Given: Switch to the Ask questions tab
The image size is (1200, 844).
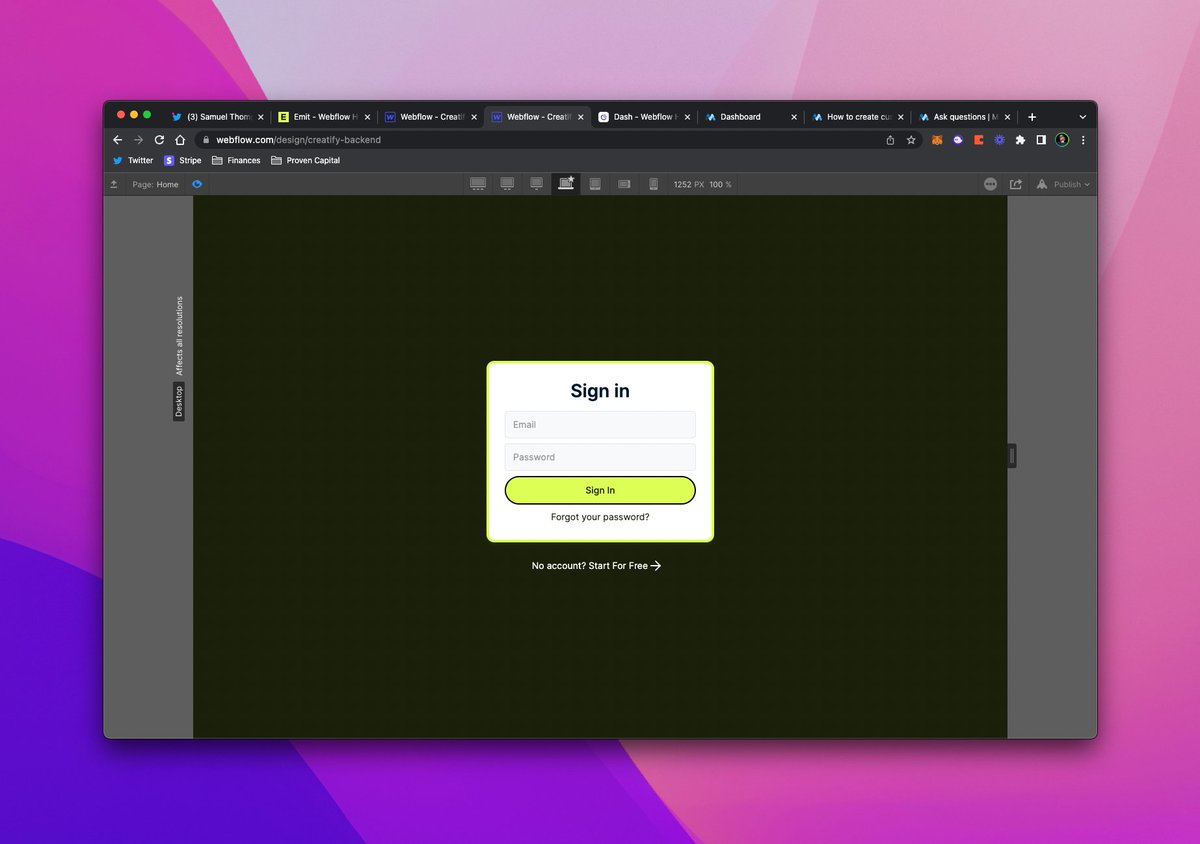Looking at the screenshot, I should (963, 117).
